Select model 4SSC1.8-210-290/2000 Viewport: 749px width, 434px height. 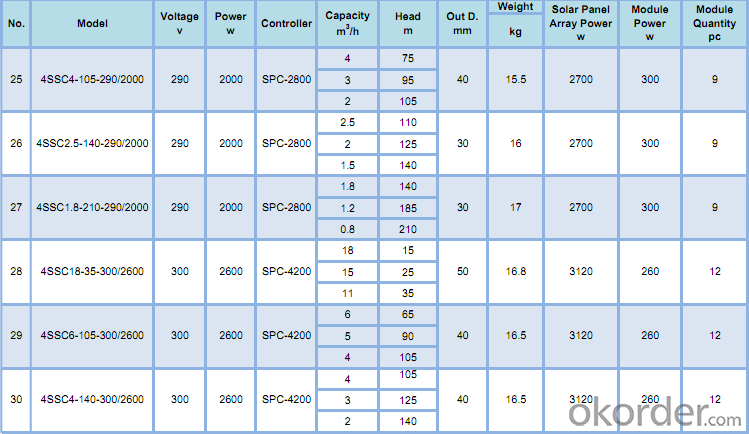click(92, 207)
